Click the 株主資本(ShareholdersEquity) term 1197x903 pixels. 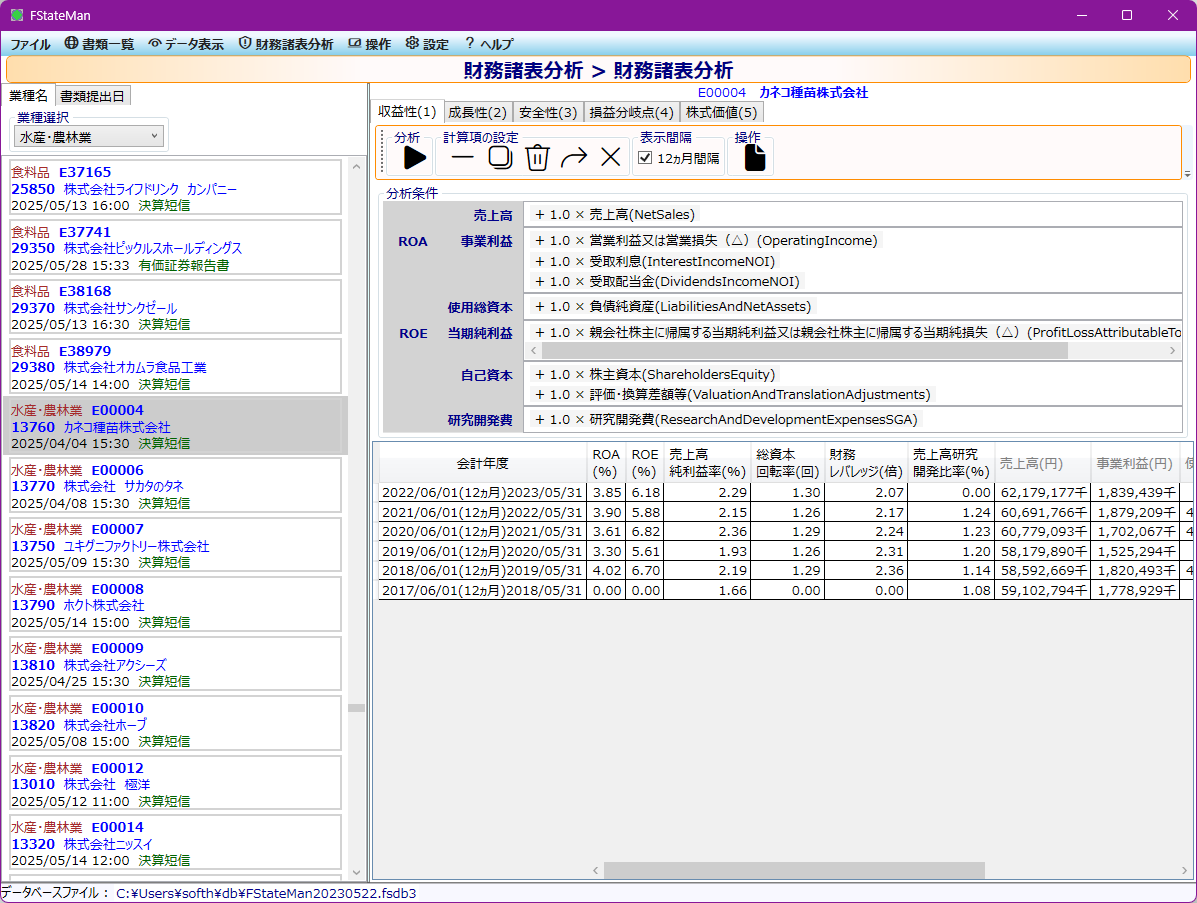coord(654,374)
